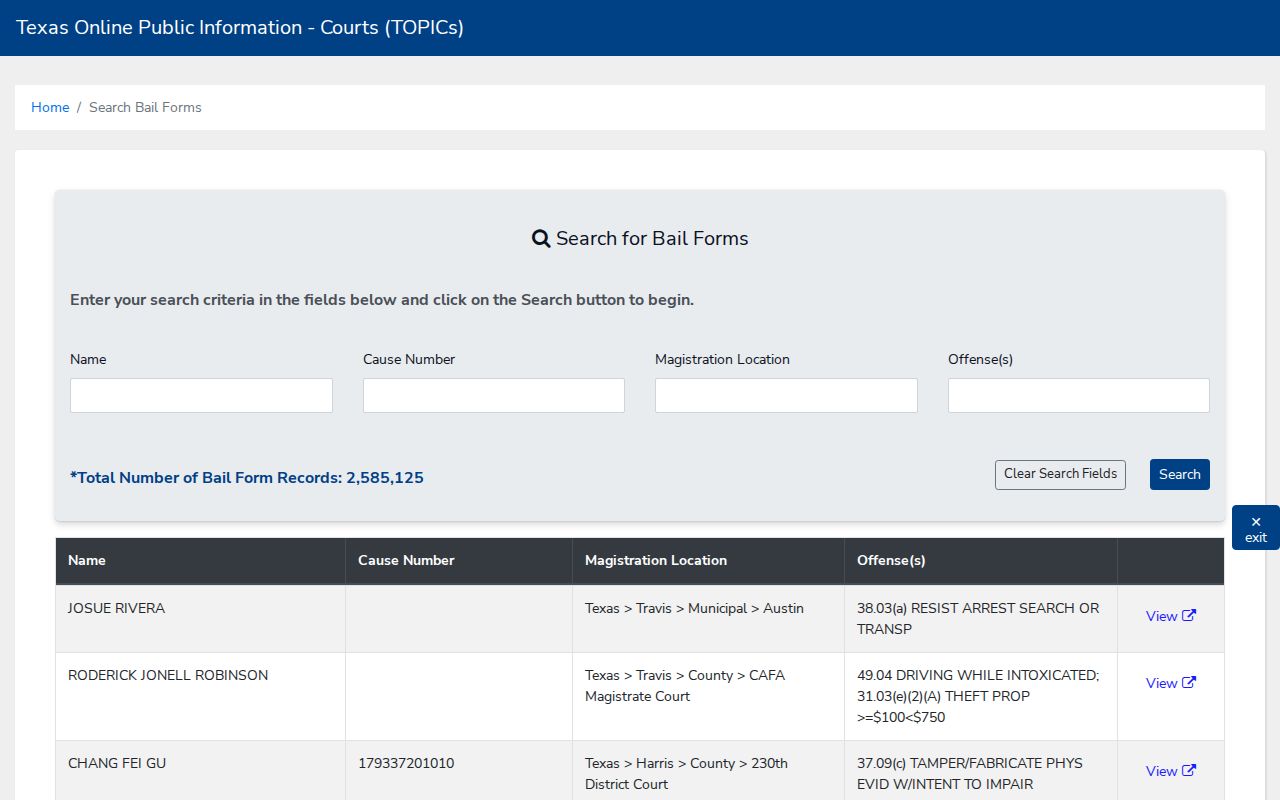The image size is (1280, 800).
Task: Click the magnifier icon beside Search for Bail Forms
Action: pyautogui.click(x=541, y=239)
